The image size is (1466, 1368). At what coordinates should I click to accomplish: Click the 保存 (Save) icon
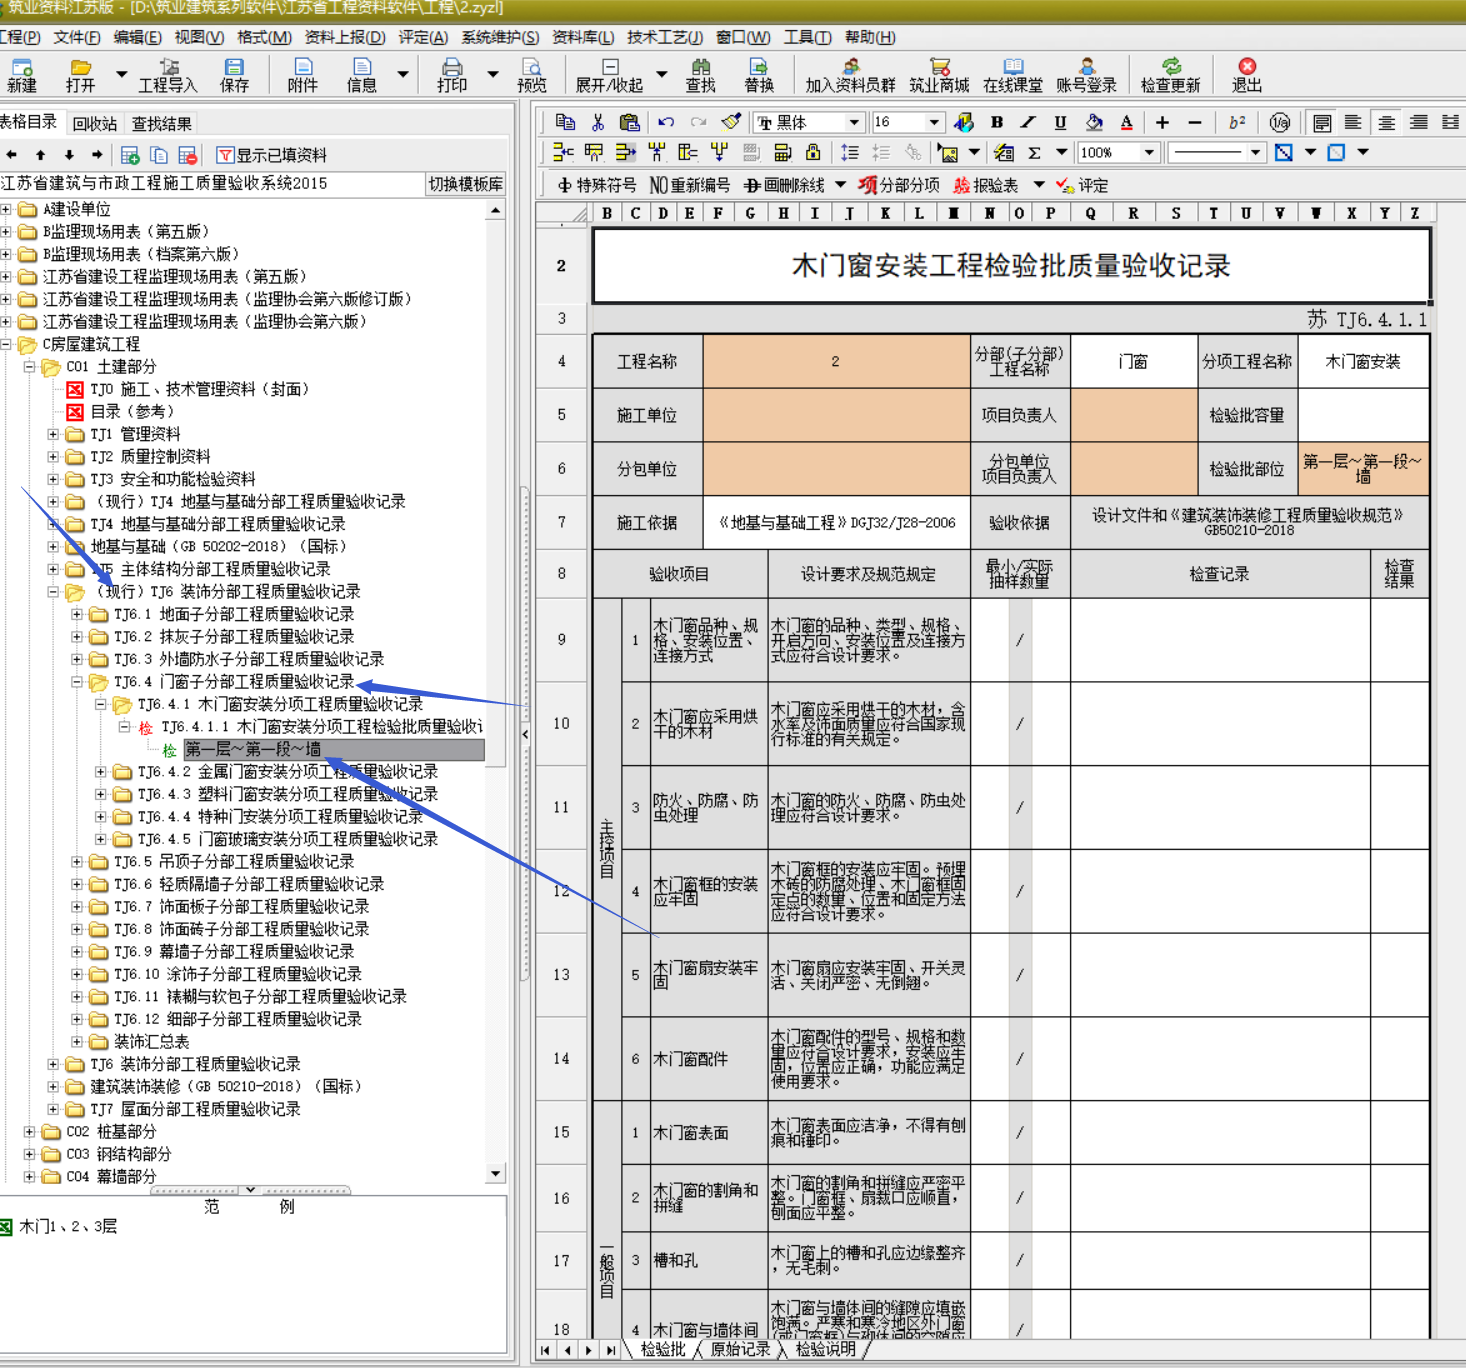pyautogui.click(x=234, y=75)
